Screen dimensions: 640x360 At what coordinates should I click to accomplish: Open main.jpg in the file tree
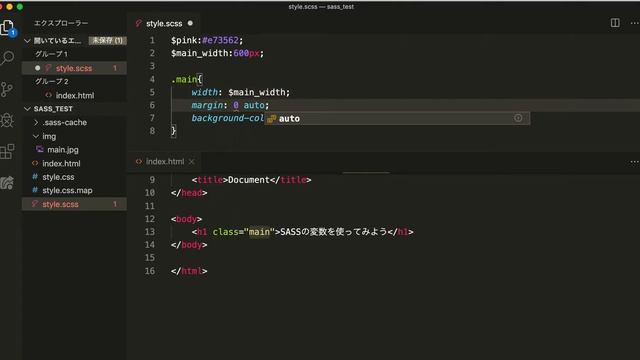(x=62, y=150)
